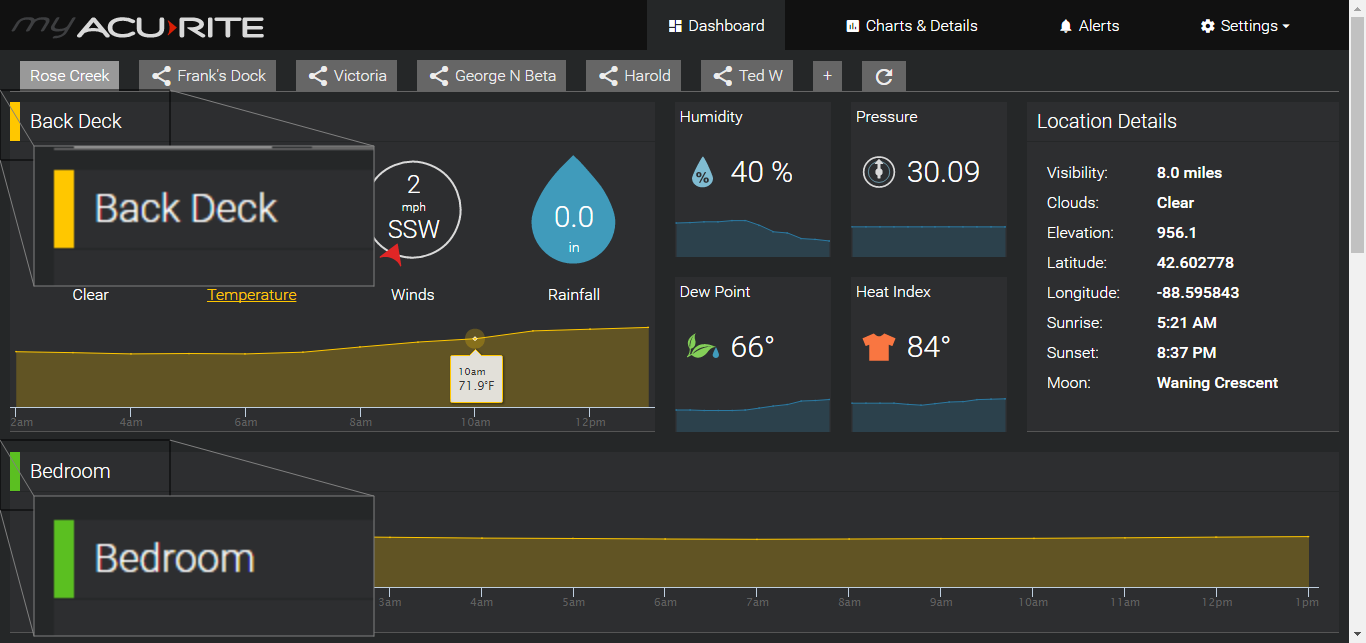Image resolution: width=1366 pixels, height=643 pixels.
Task: Switch to the Victoria location
Action: 347,76
